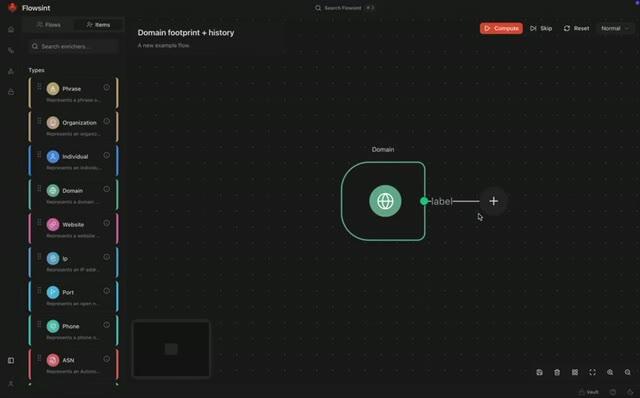The width and height of the screenshot is (640, 398).
Task: Click the plus add-node button
Action: (x=493, y=201)
